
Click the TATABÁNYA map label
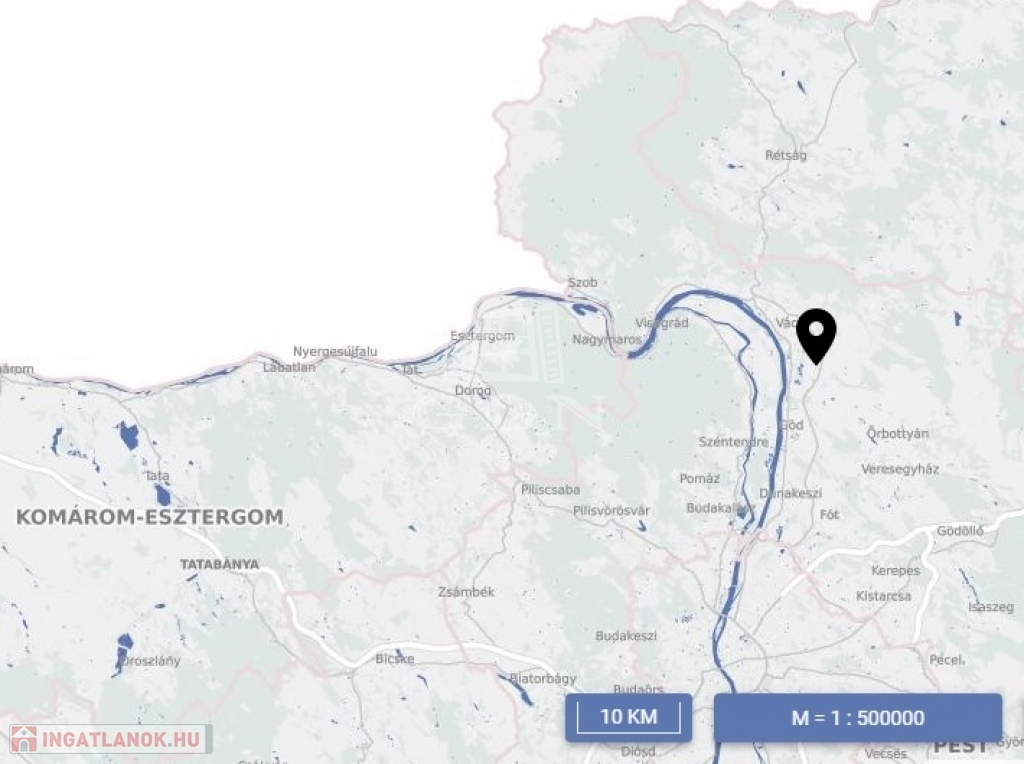point(219,564)
